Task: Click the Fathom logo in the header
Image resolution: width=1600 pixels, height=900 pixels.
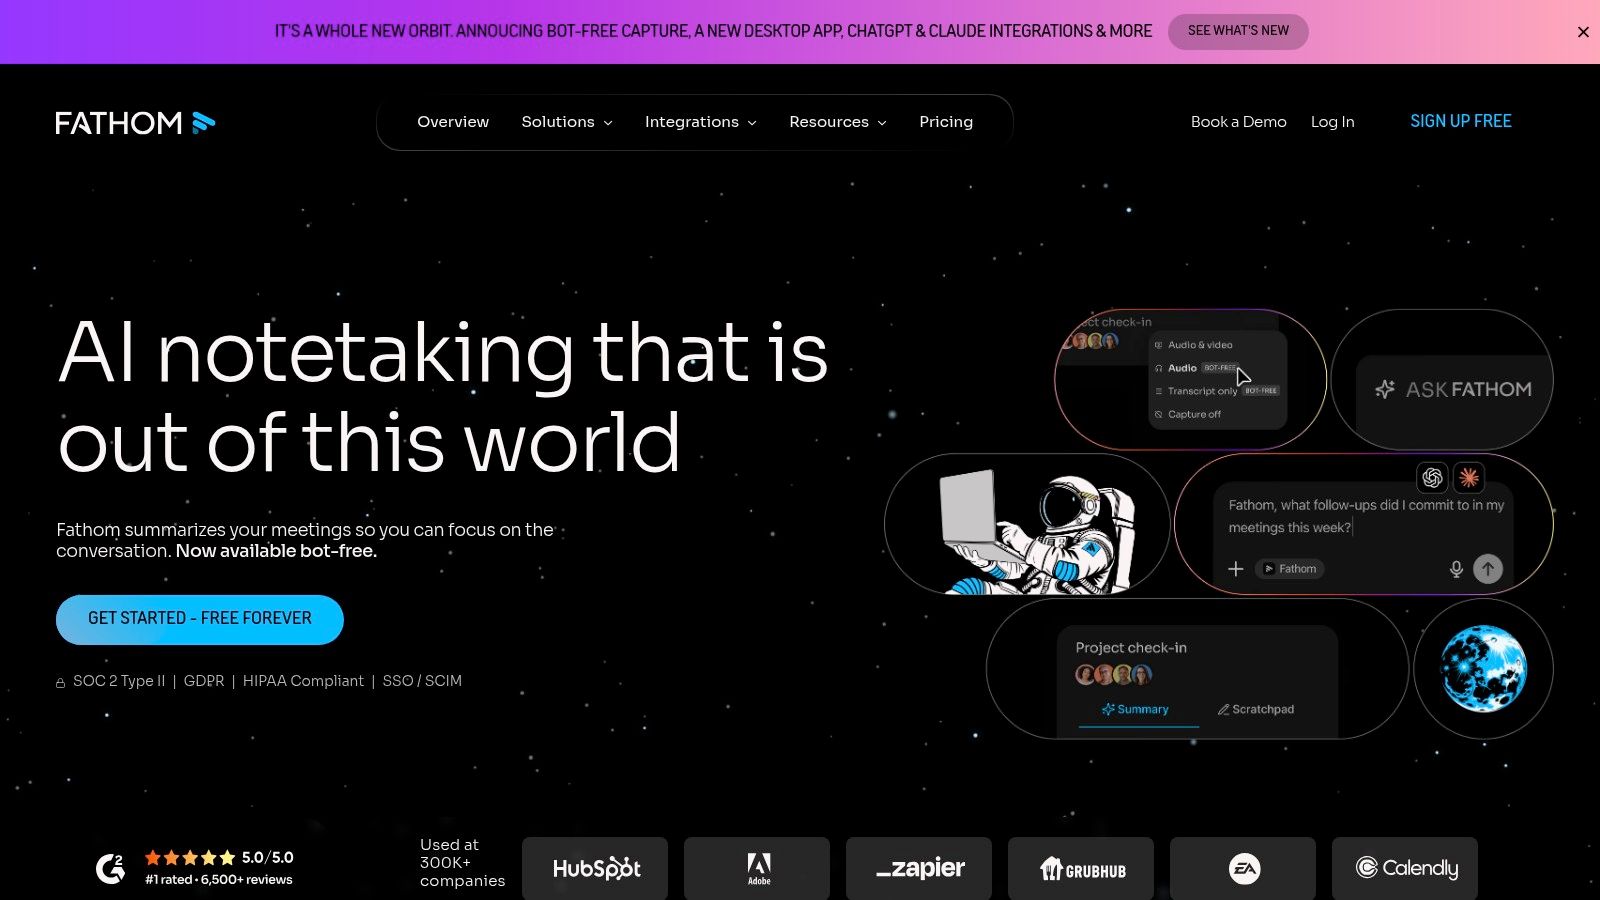Action: 135,122
